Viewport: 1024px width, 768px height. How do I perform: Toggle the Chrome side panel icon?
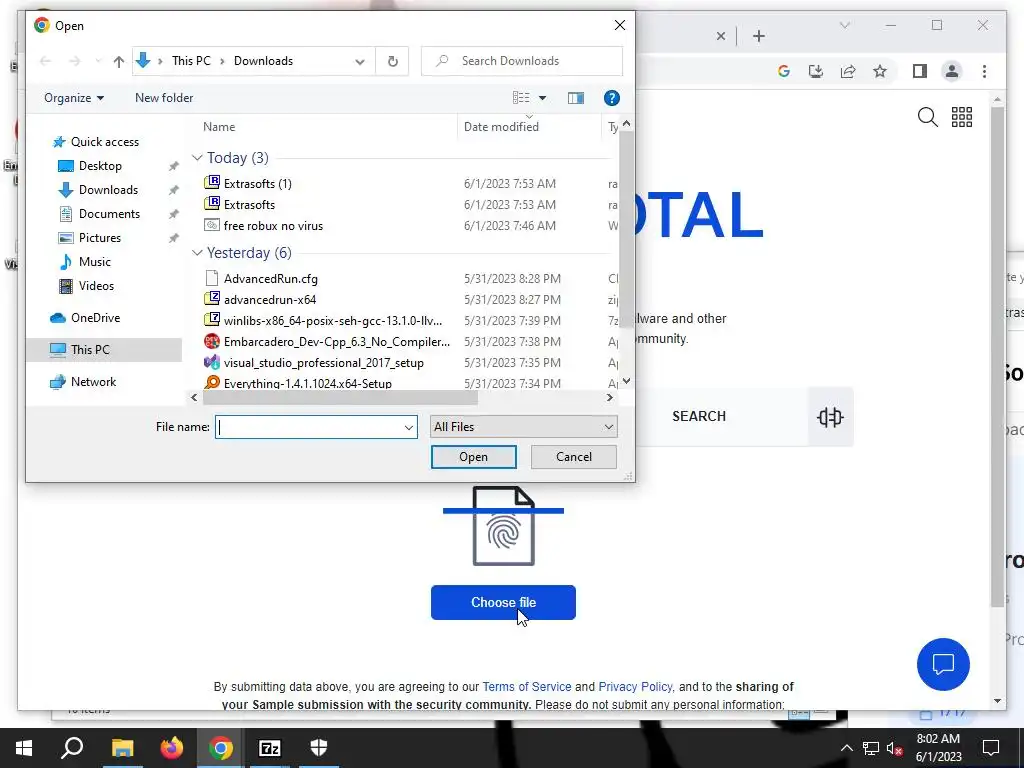tap(920, 71)
